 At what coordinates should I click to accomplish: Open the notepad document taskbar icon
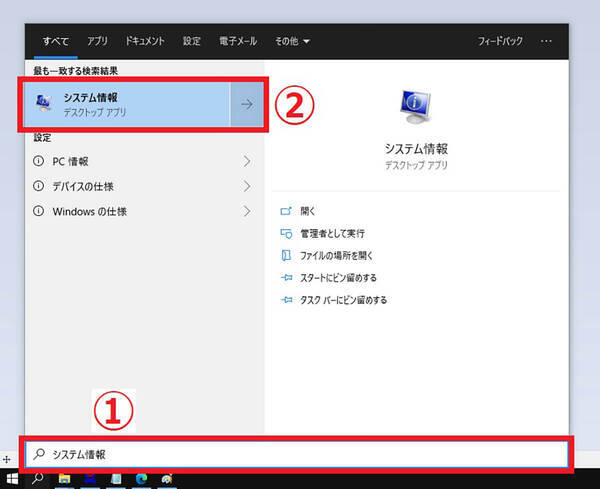[116, 479]
